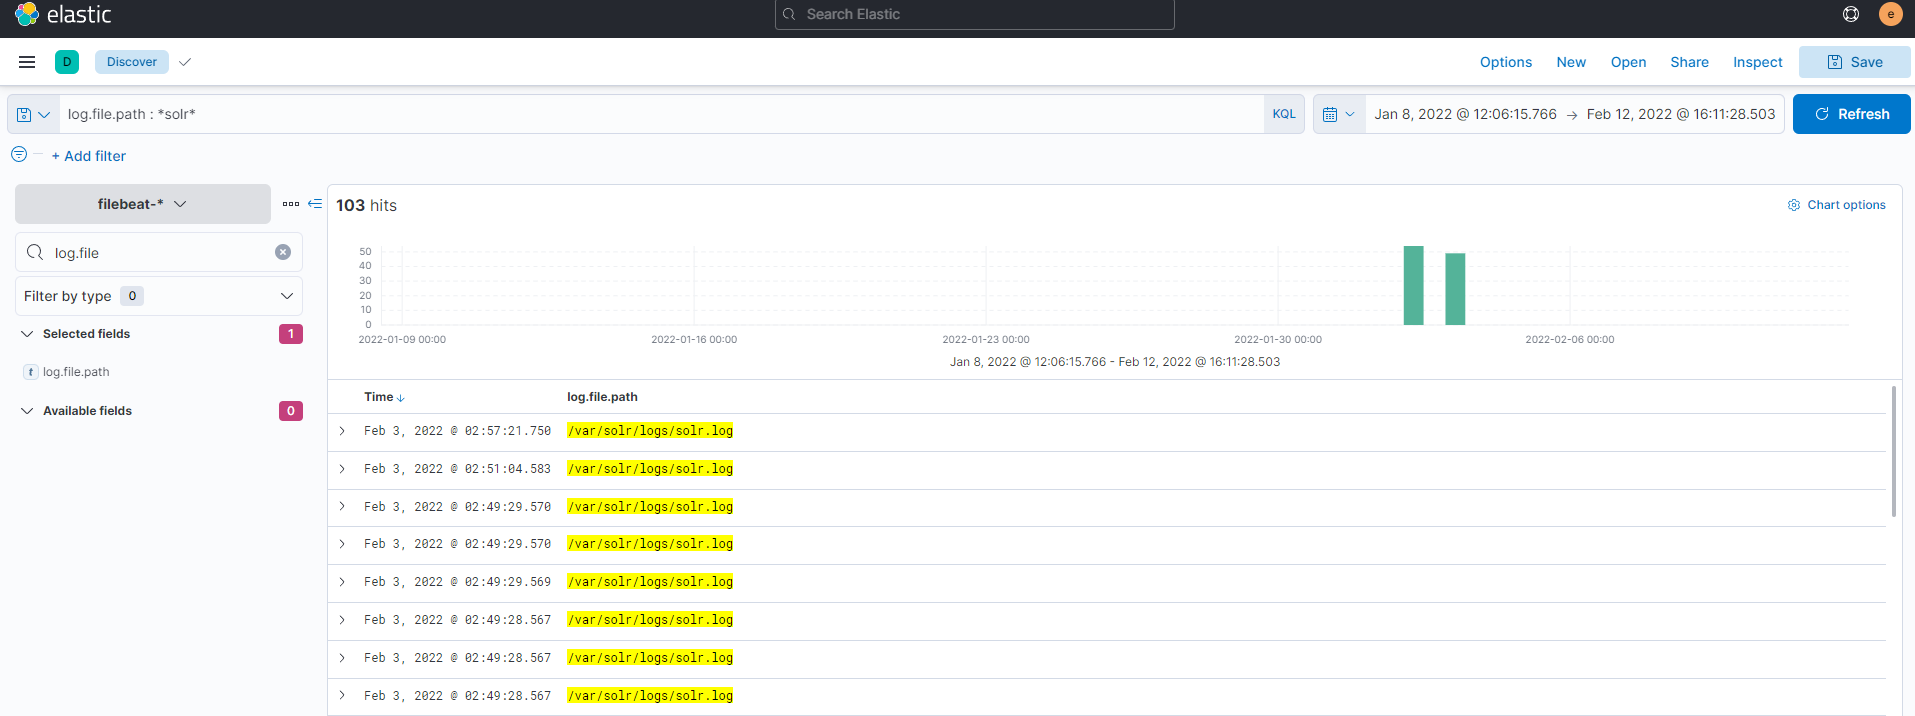Click the Refresh button
Image resolution: width=1915 pixels, height=716 pixels.
click(x=1851, y=114)
